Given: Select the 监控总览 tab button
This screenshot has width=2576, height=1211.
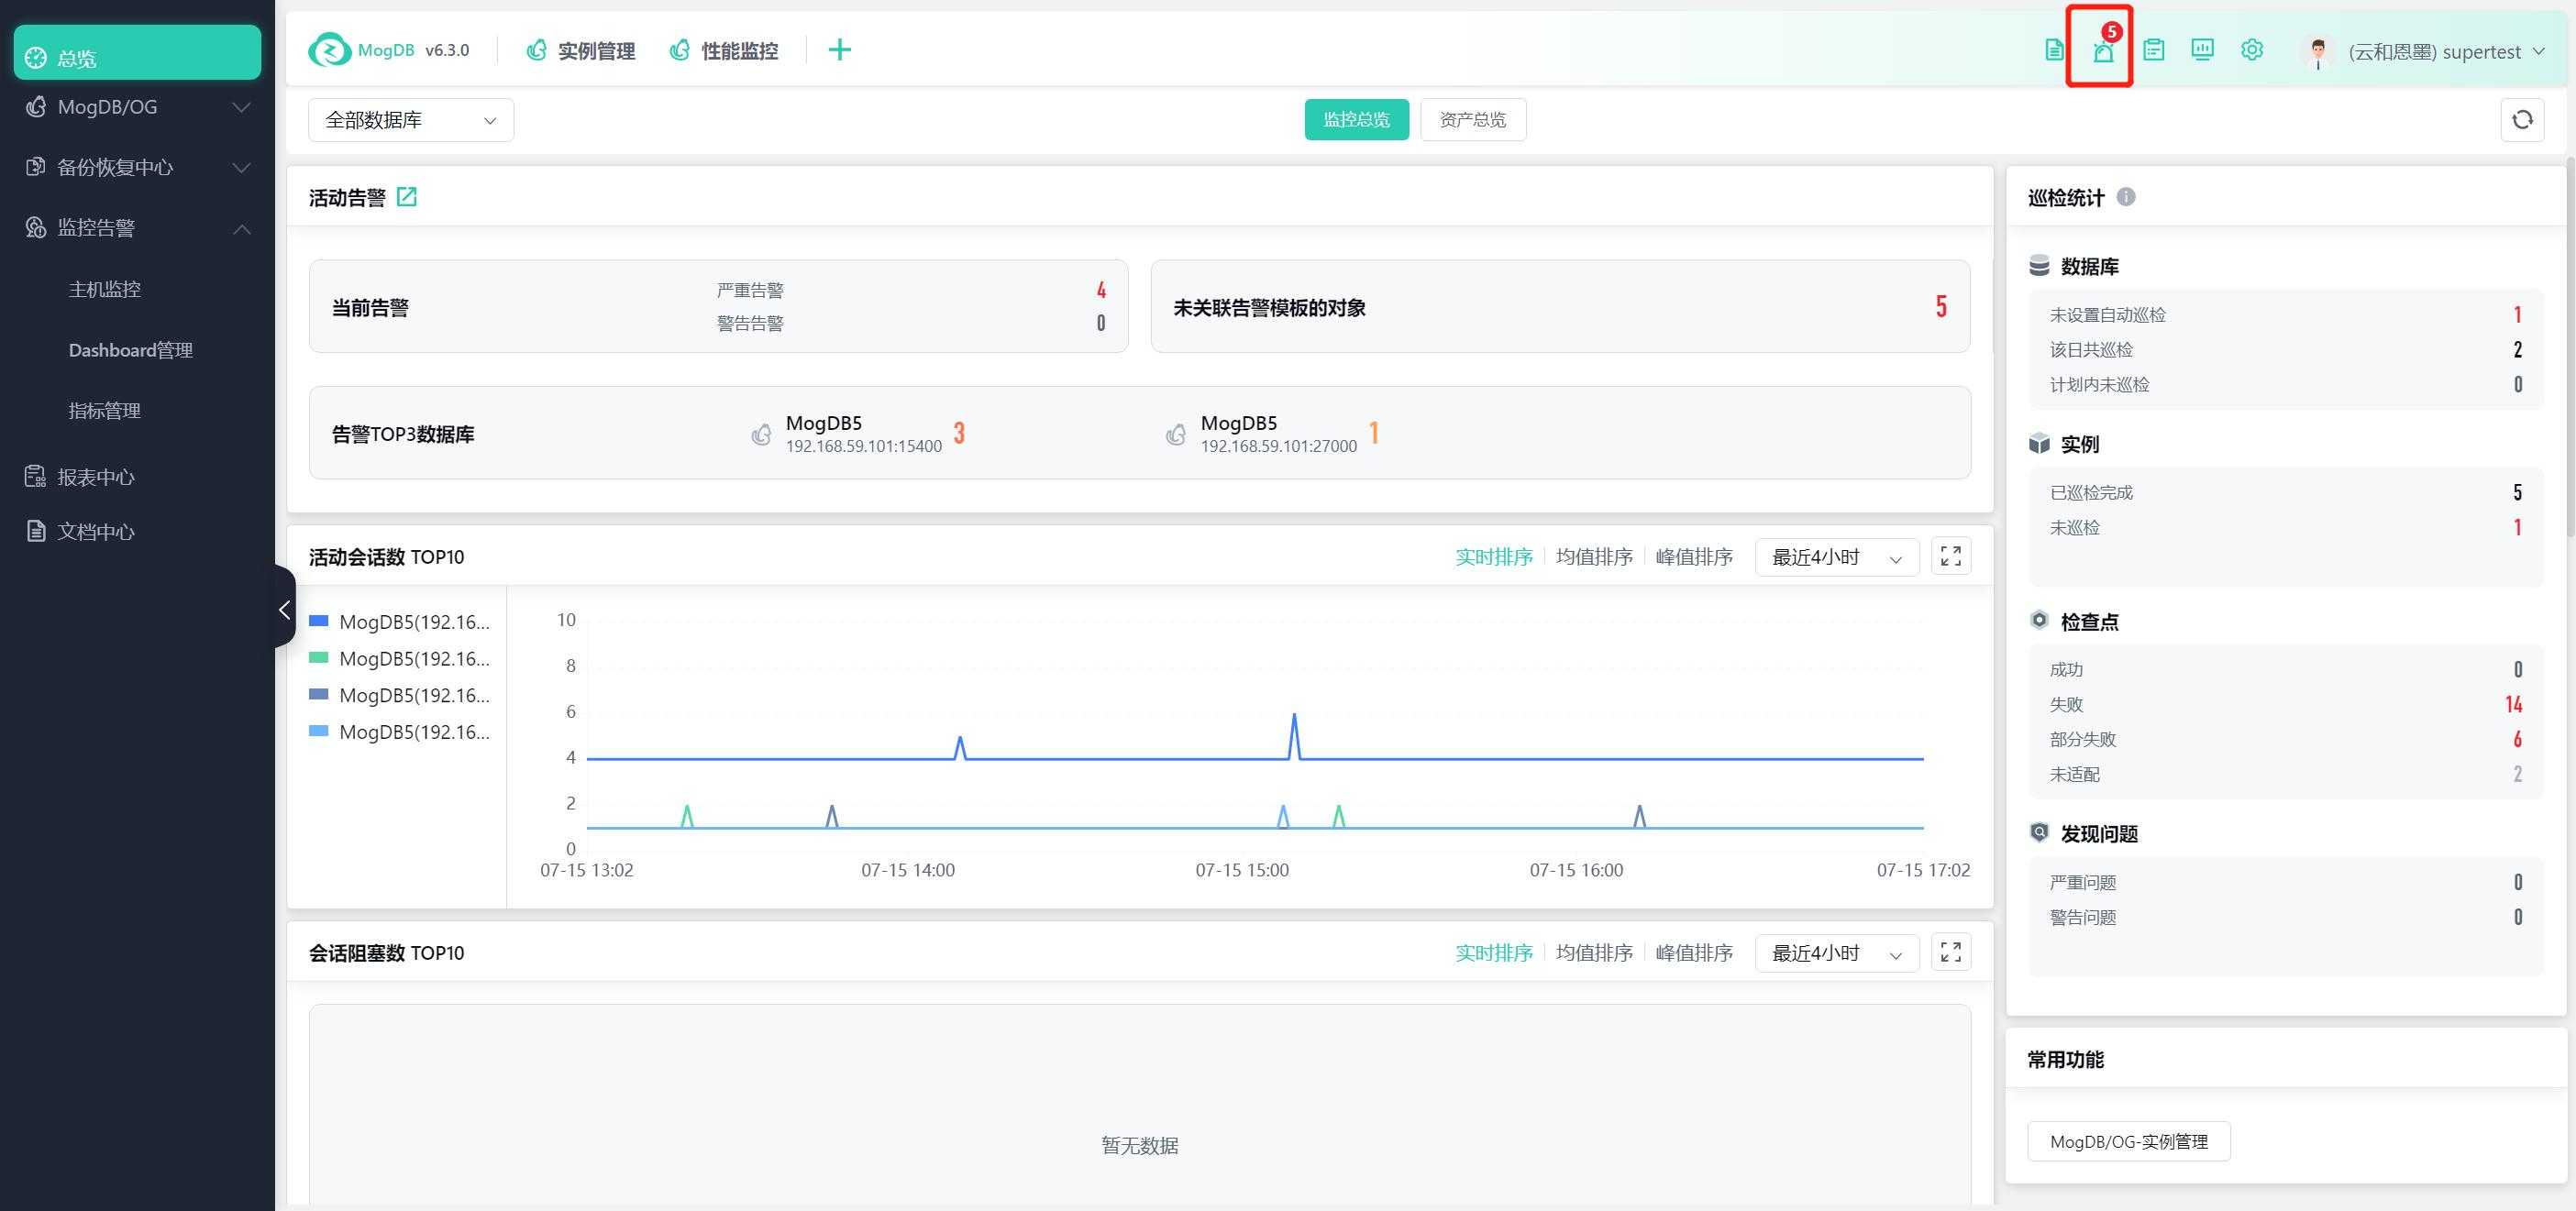Looking at the screenshot, I should pyautogui.click(x=1357, y=120).
